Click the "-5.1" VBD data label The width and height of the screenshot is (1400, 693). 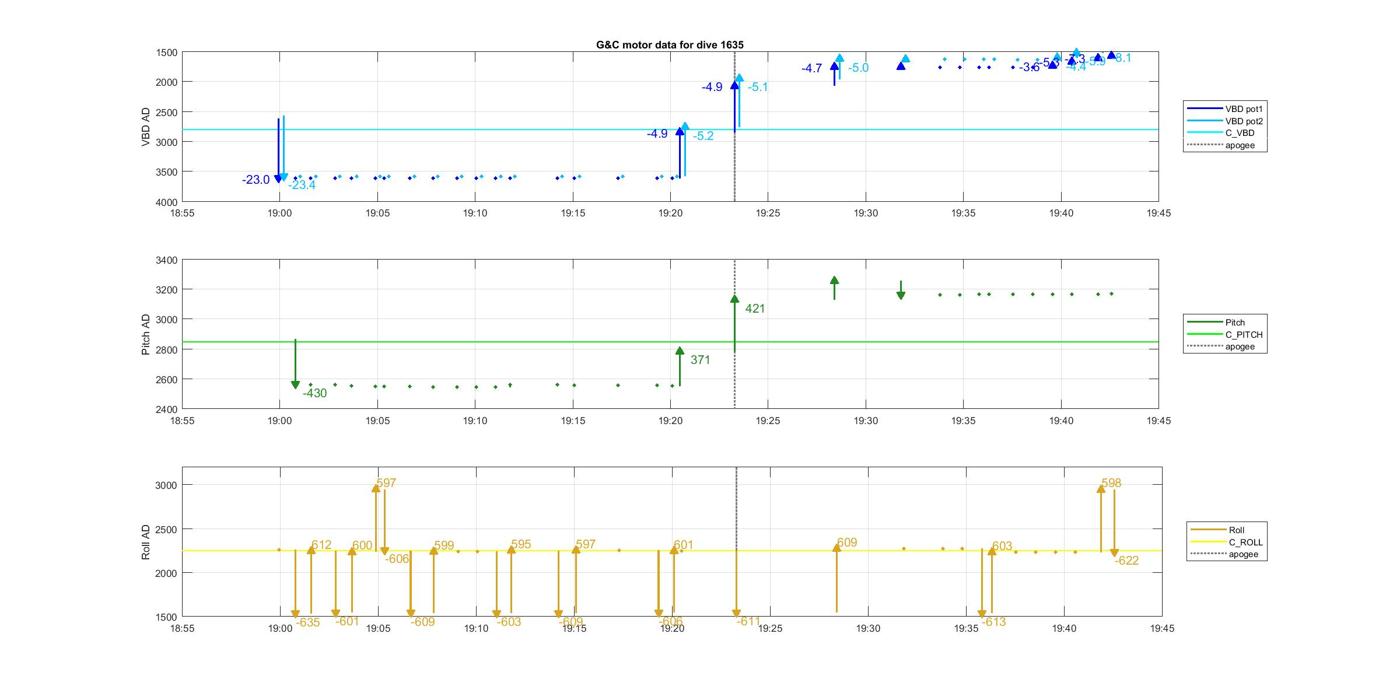point(758,88)
